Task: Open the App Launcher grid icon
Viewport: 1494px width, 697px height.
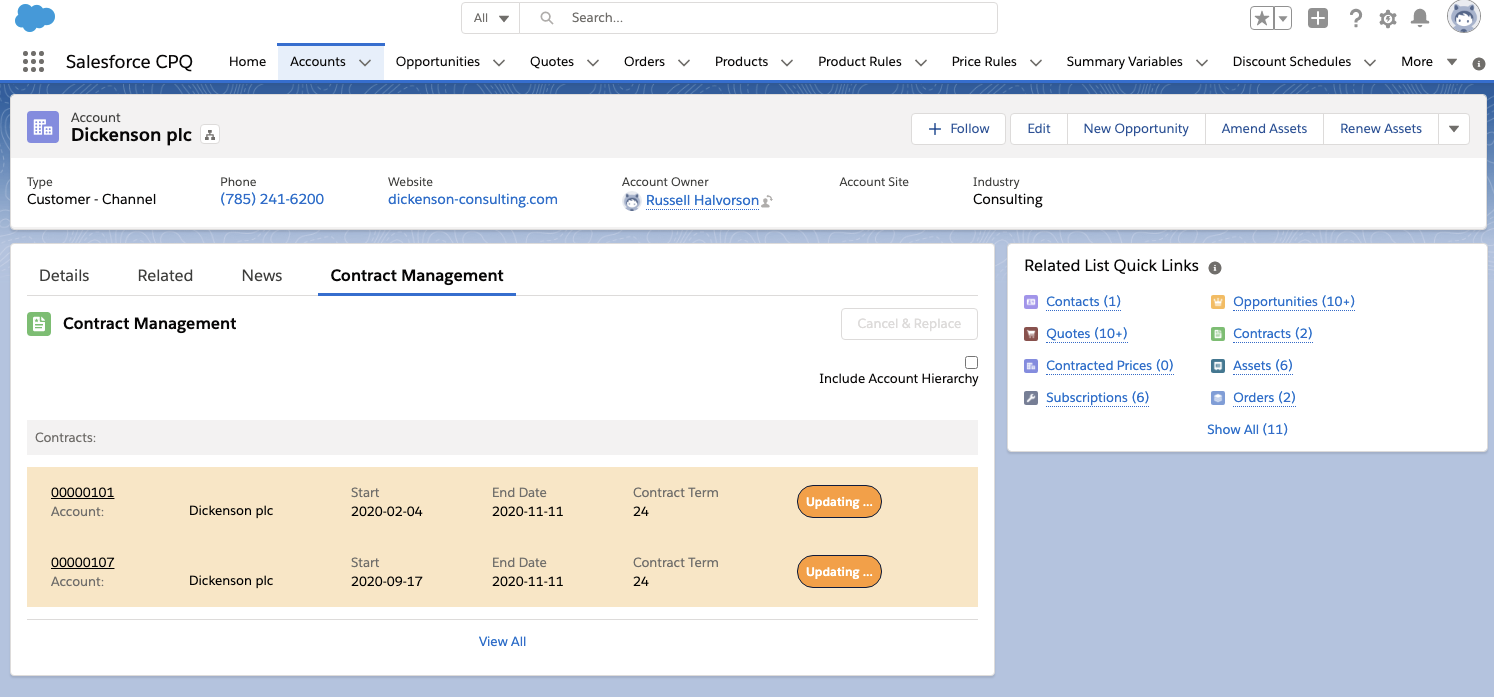Action: pyautogui.click(x=33, y=62)
